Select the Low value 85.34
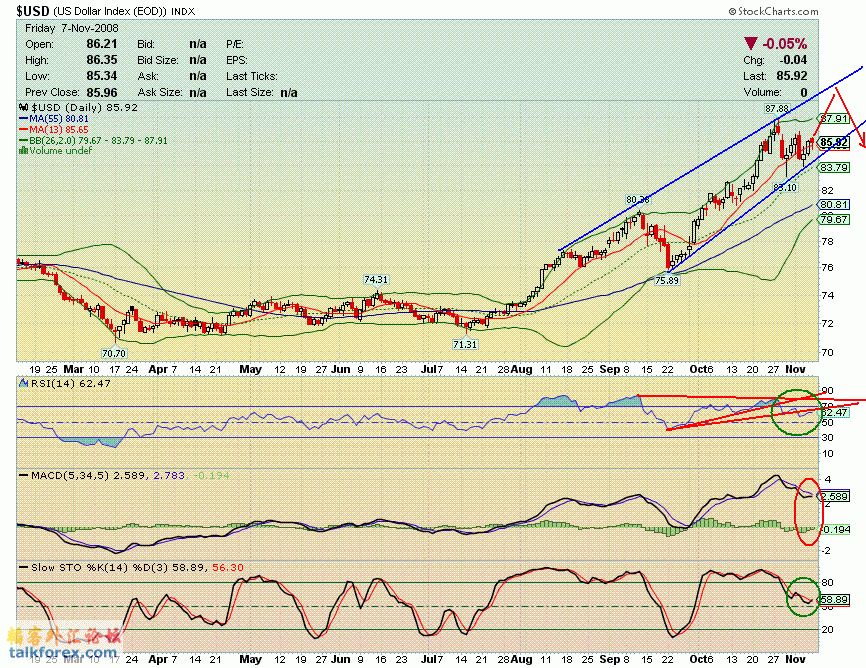 [102, 76]
